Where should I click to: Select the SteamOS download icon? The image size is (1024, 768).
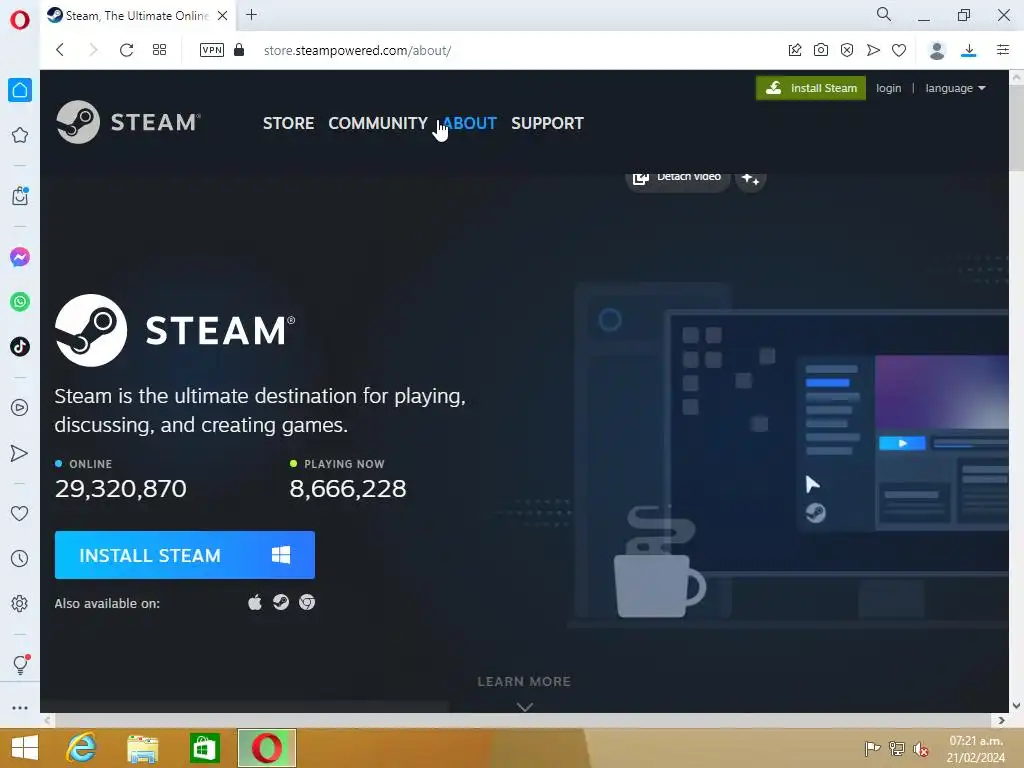coord(281,602)
